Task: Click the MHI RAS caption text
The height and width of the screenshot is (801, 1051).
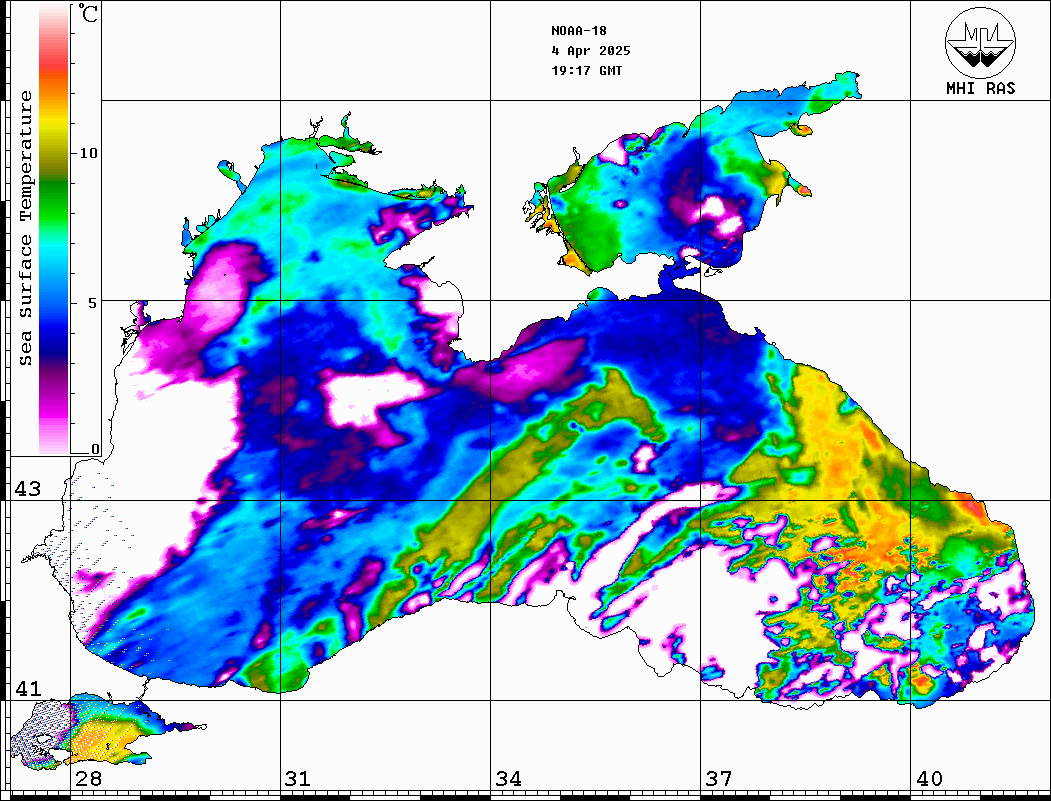Action: 980,88
